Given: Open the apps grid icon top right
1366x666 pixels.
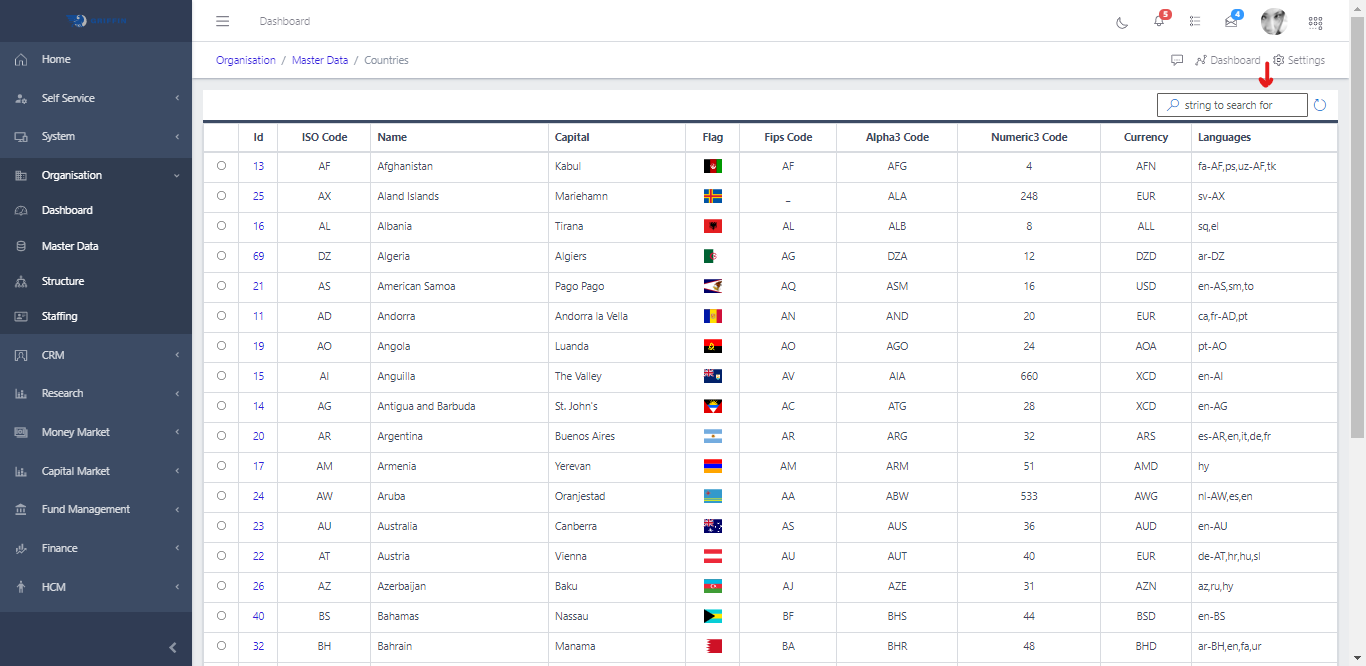Looking at the screenshot, I should point(1316,21).
